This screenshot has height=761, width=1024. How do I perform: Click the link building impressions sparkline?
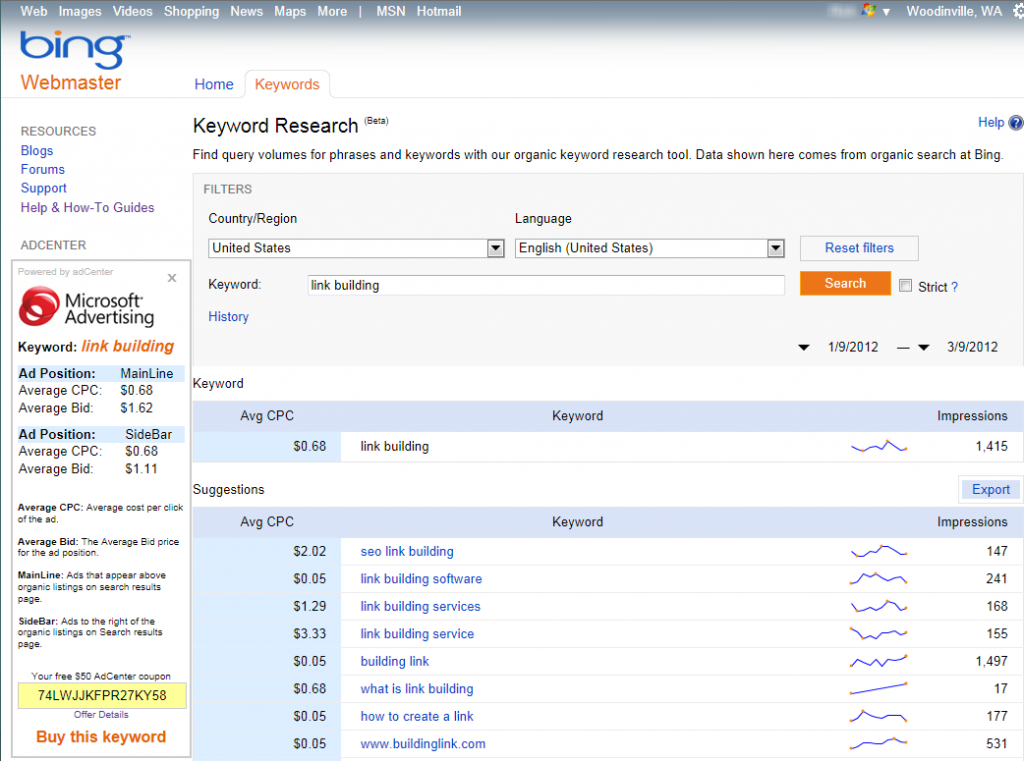878,447
